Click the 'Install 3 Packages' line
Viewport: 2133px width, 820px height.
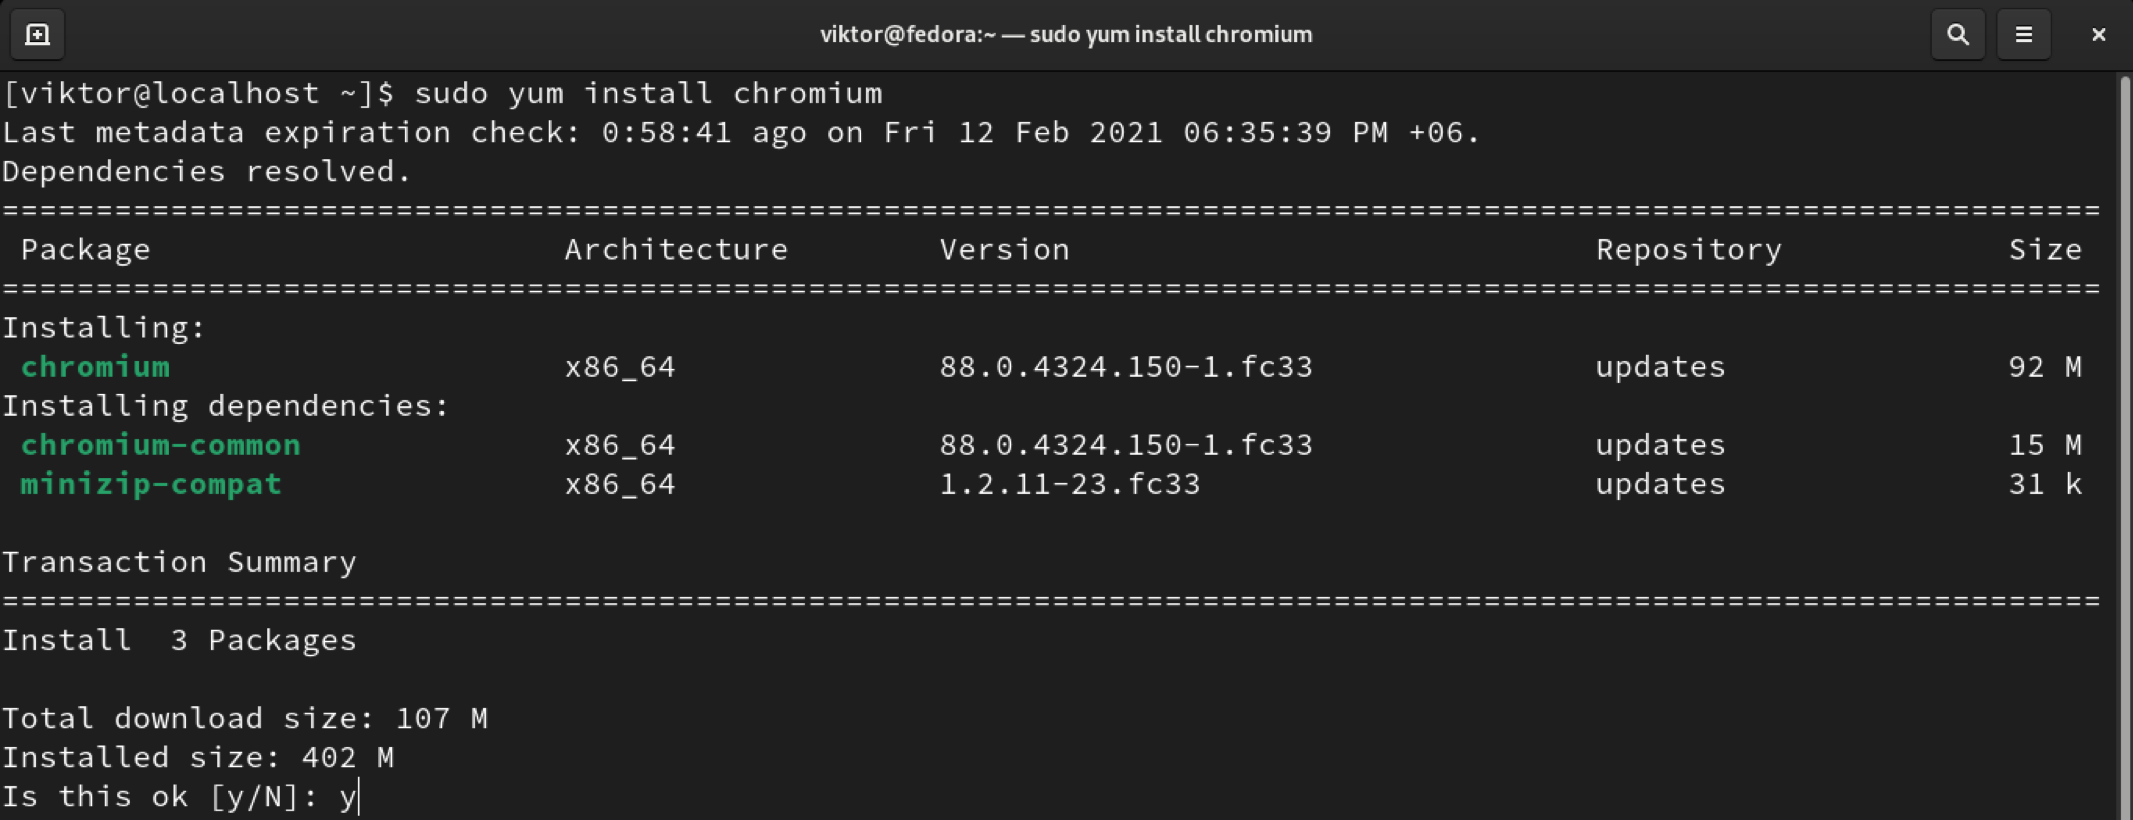[179, 640]
